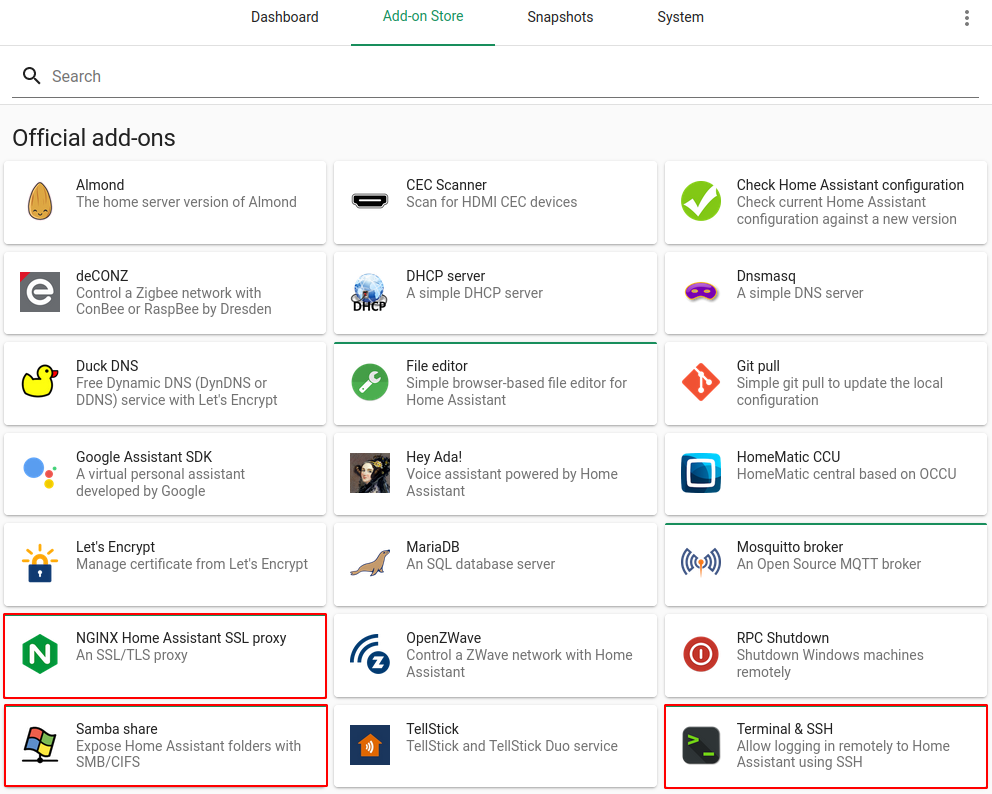992x794 pixels.
Task: Click 'Expose Home Assistant folders' description
Action: pos(188,754)
